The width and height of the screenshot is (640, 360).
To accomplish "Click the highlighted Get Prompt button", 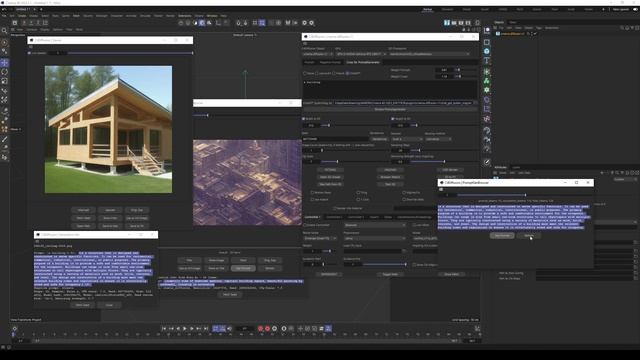I will (243, 269).
